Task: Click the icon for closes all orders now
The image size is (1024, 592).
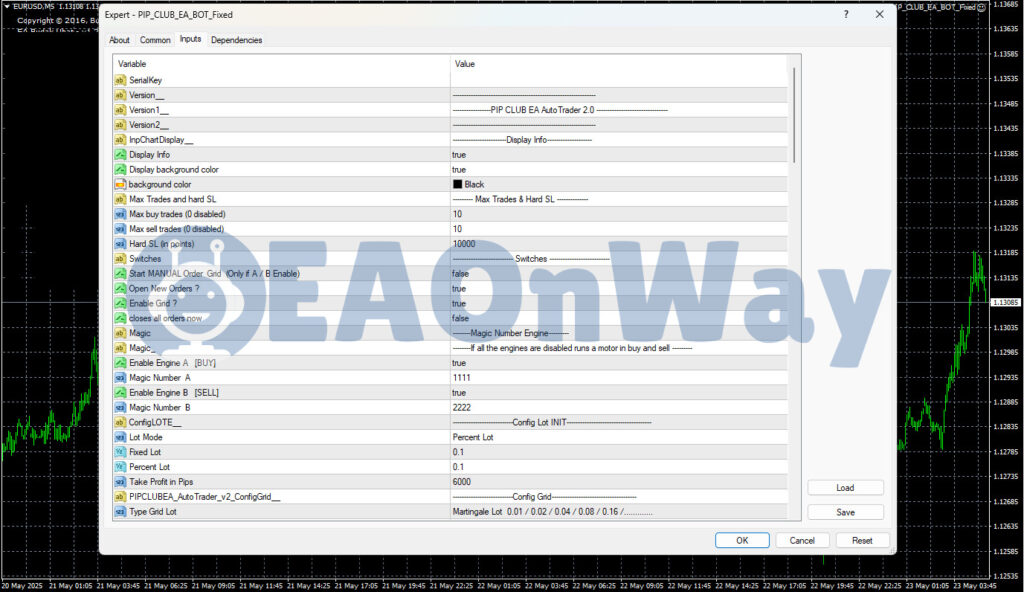Action: [120, 318]
